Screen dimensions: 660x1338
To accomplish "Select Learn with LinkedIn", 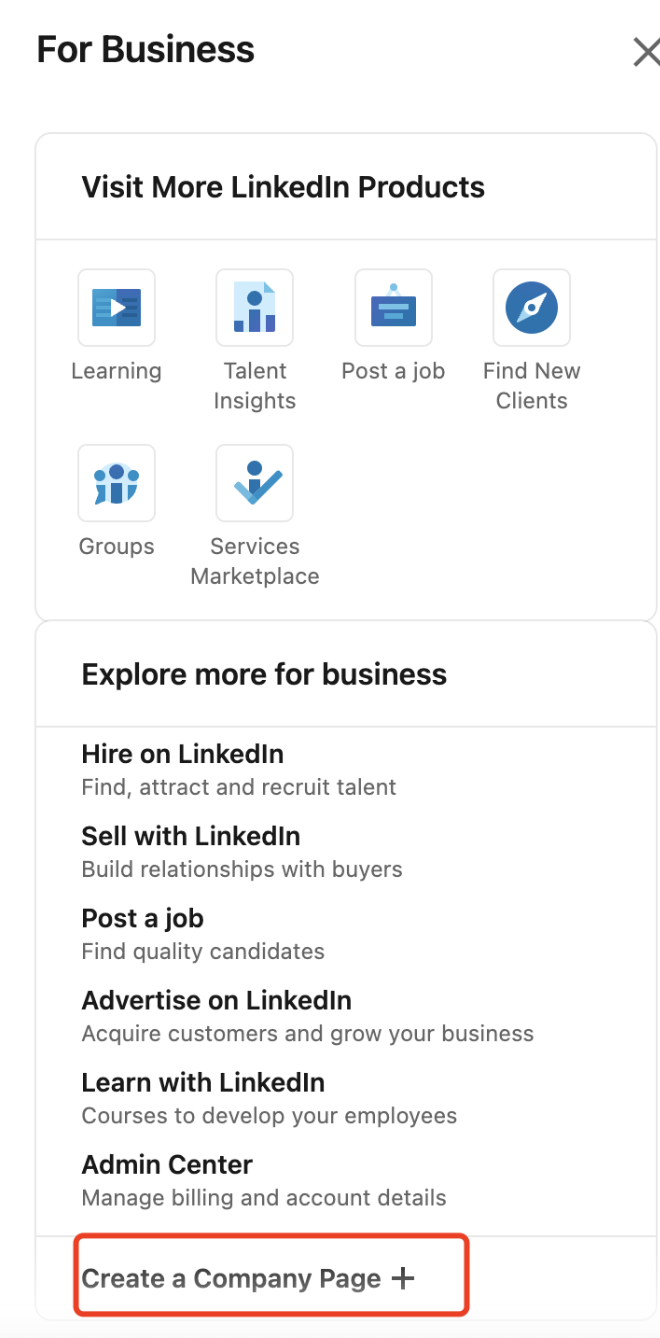I will pos(203,1082).
